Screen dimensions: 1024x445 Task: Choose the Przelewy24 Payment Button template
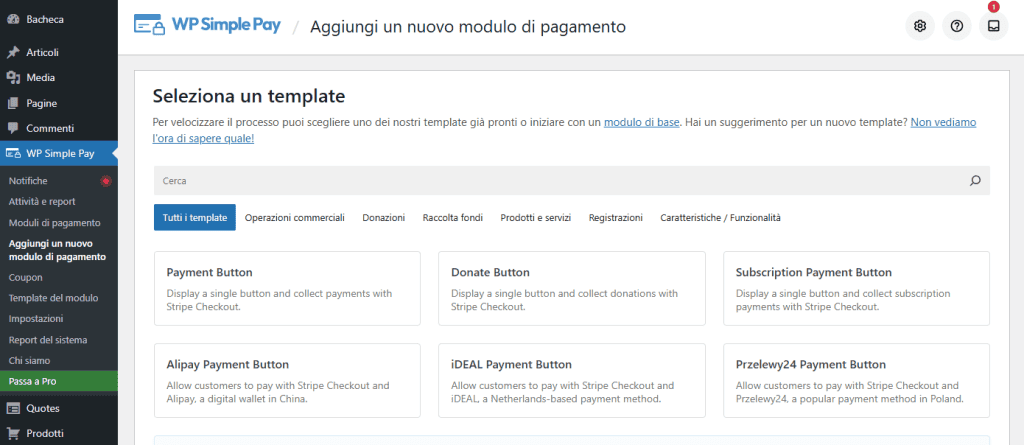(x=856, y=380)
